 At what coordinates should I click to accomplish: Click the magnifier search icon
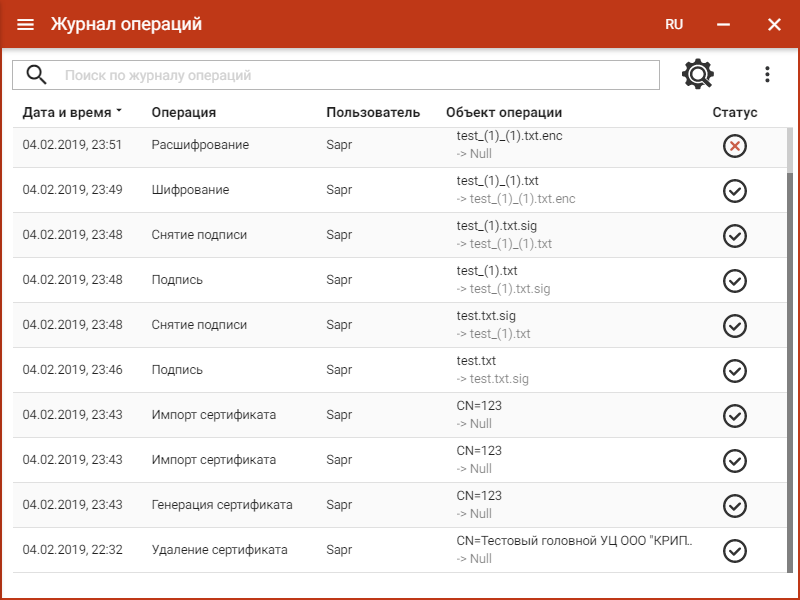37,75
